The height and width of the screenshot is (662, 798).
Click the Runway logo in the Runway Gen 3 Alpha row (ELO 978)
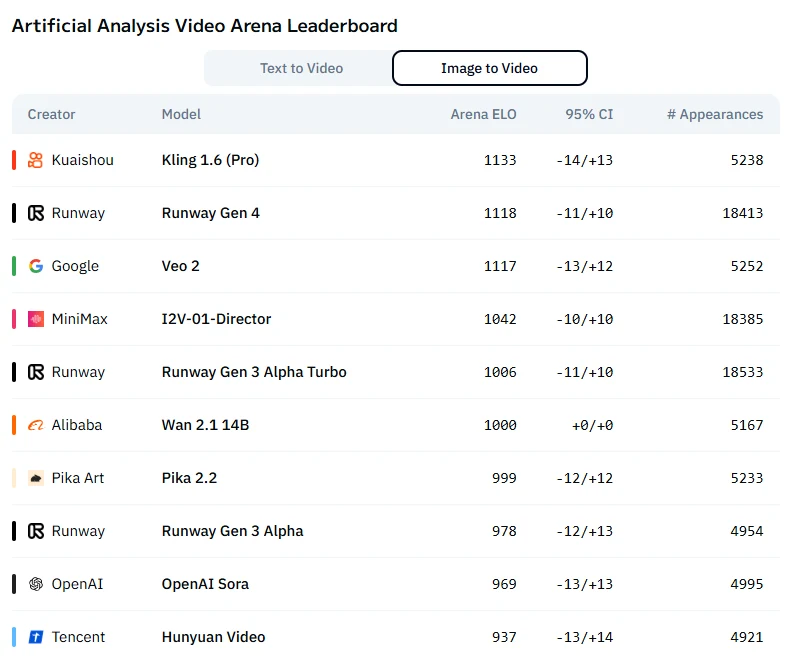36,531
